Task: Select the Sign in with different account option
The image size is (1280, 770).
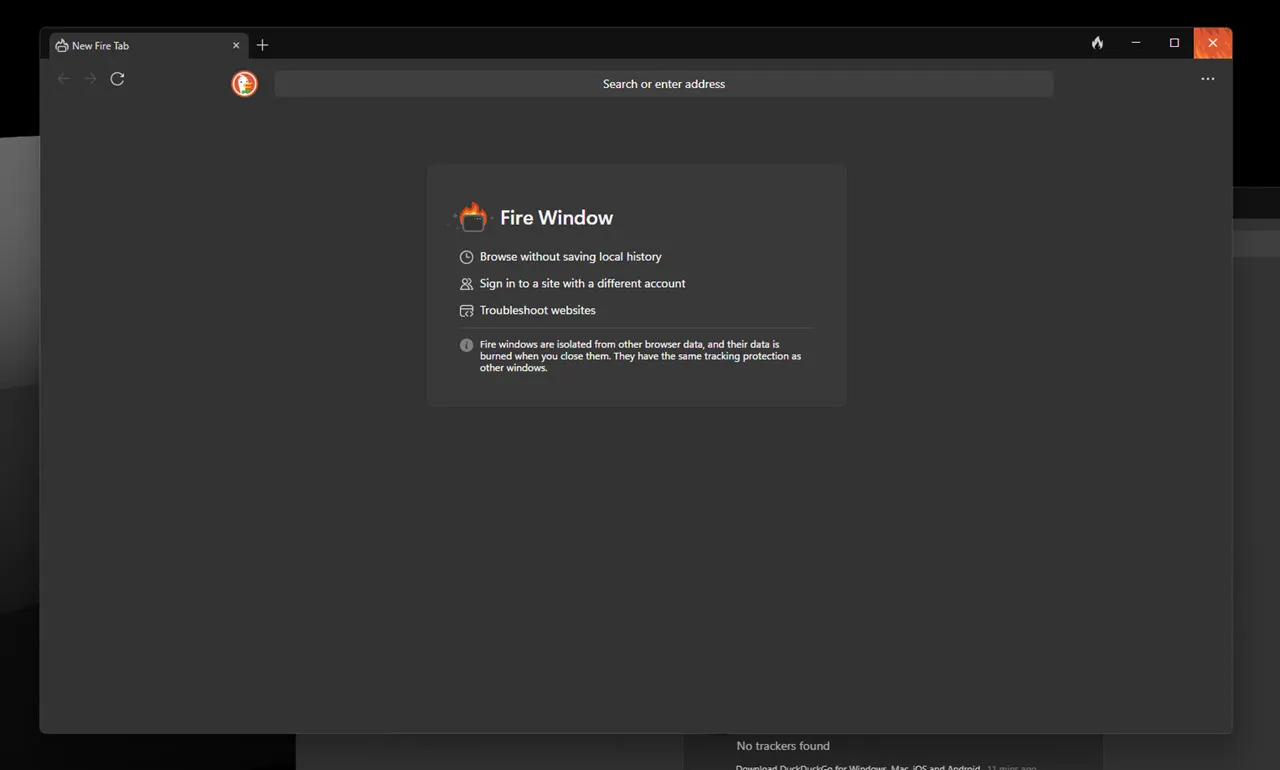Action: point(582,284)
